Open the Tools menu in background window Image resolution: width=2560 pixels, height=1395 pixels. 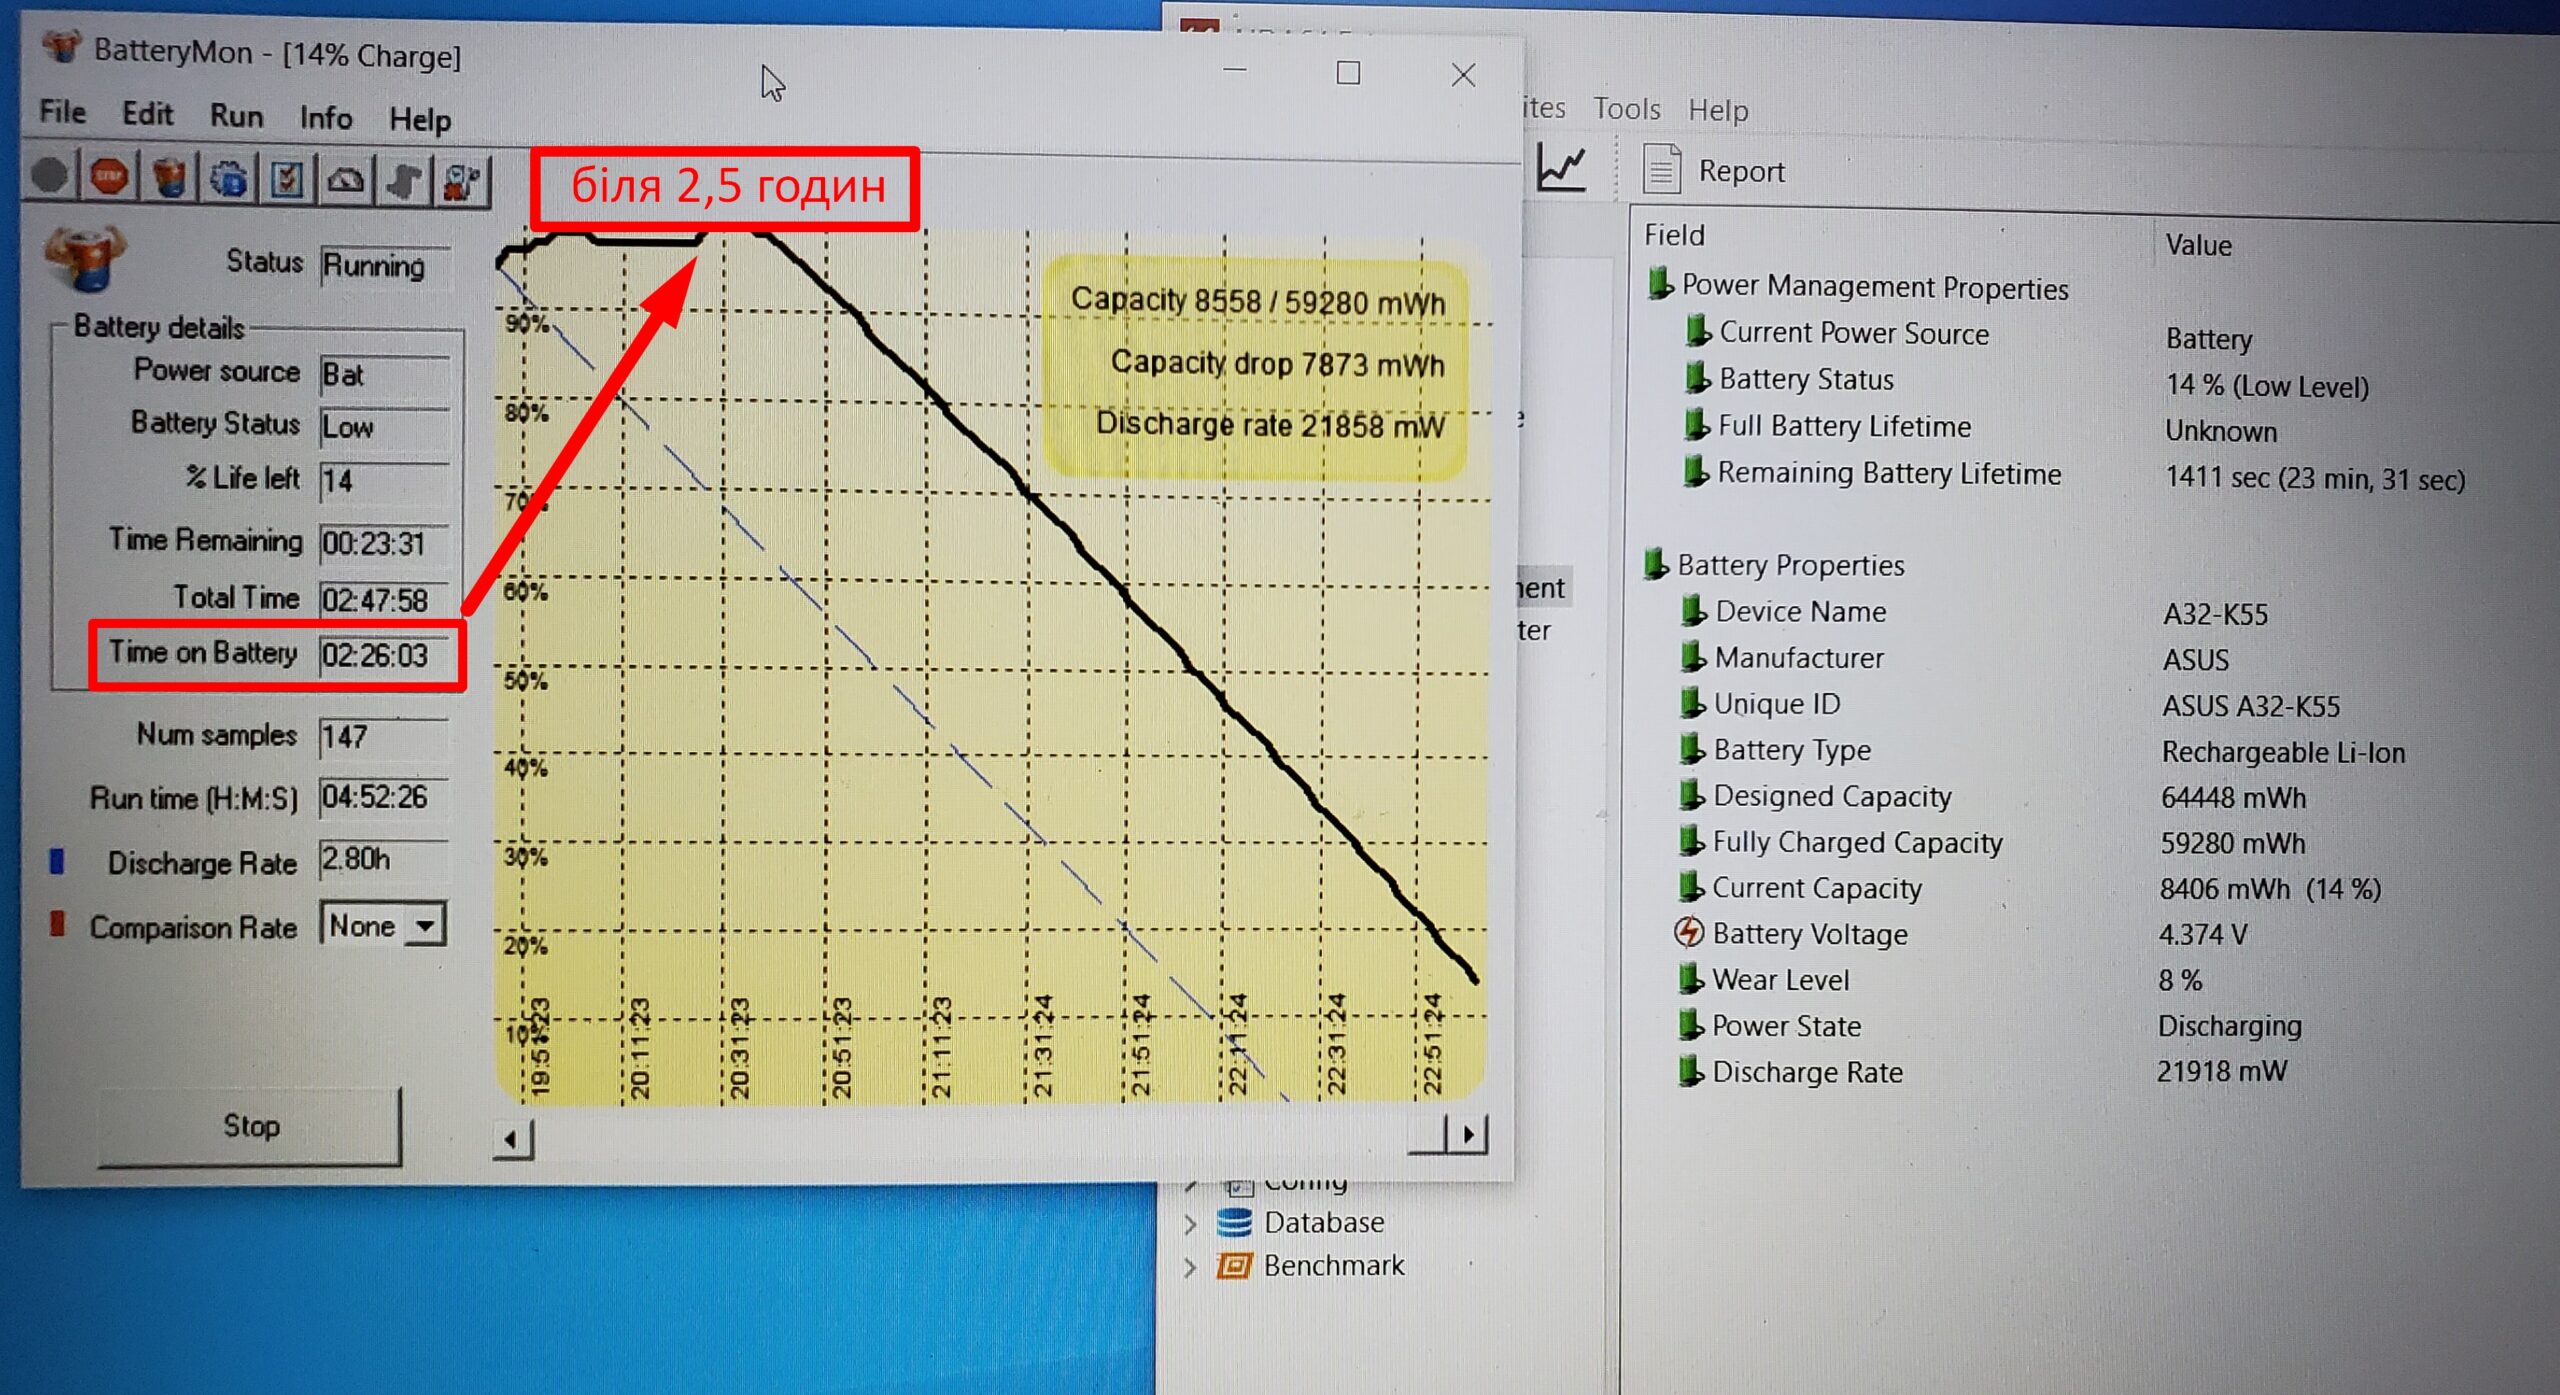point(1626,108)
